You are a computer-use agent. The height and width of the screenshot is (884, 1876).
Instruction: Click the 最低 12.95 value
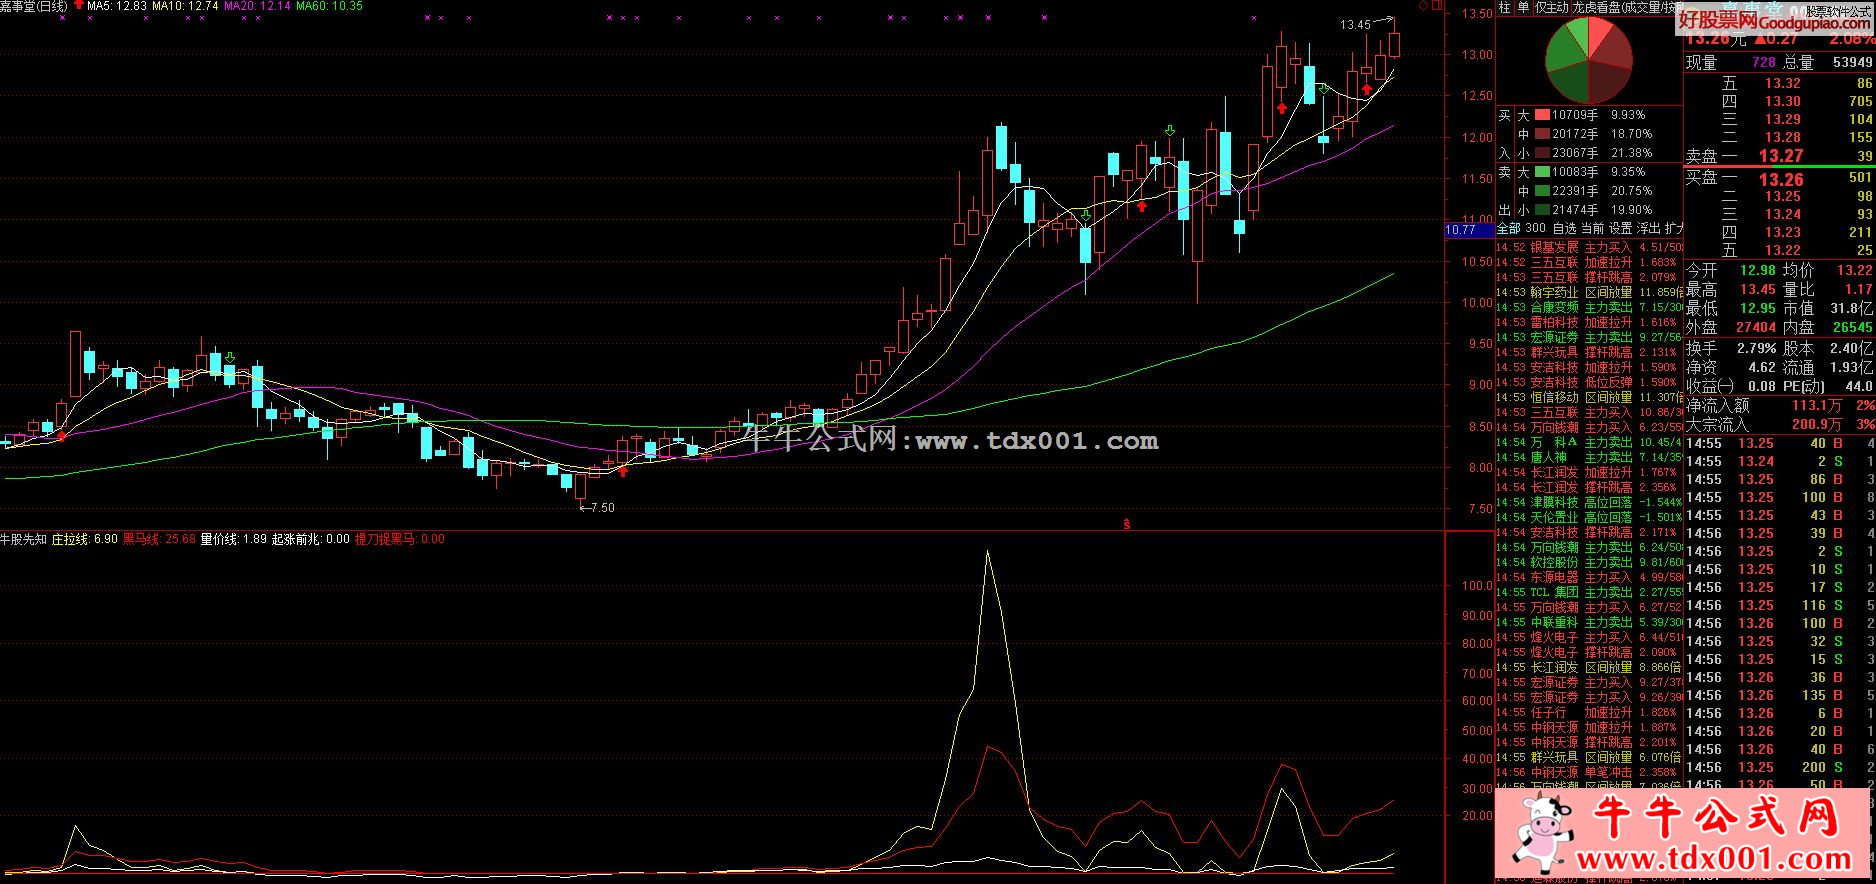click(1758, 308)
